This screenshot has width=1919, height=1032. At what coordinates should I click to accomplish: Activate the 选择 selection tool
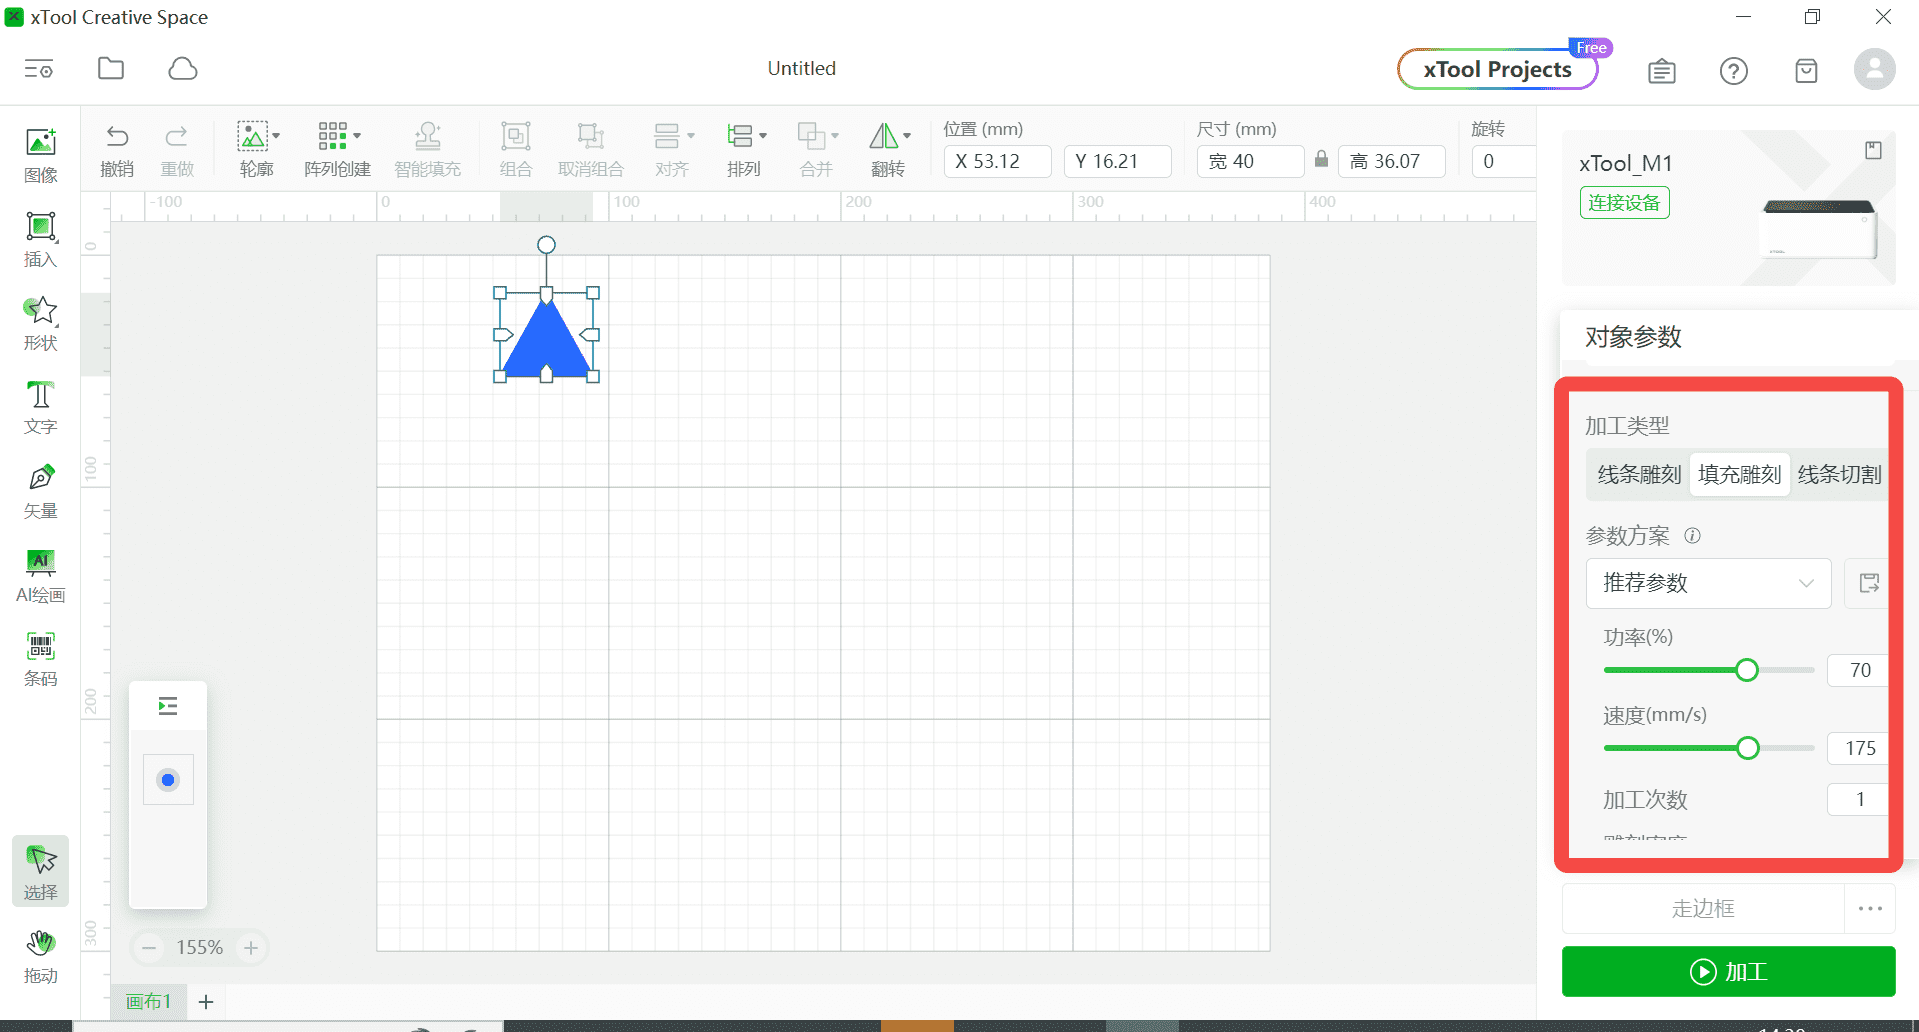(41, 871)
